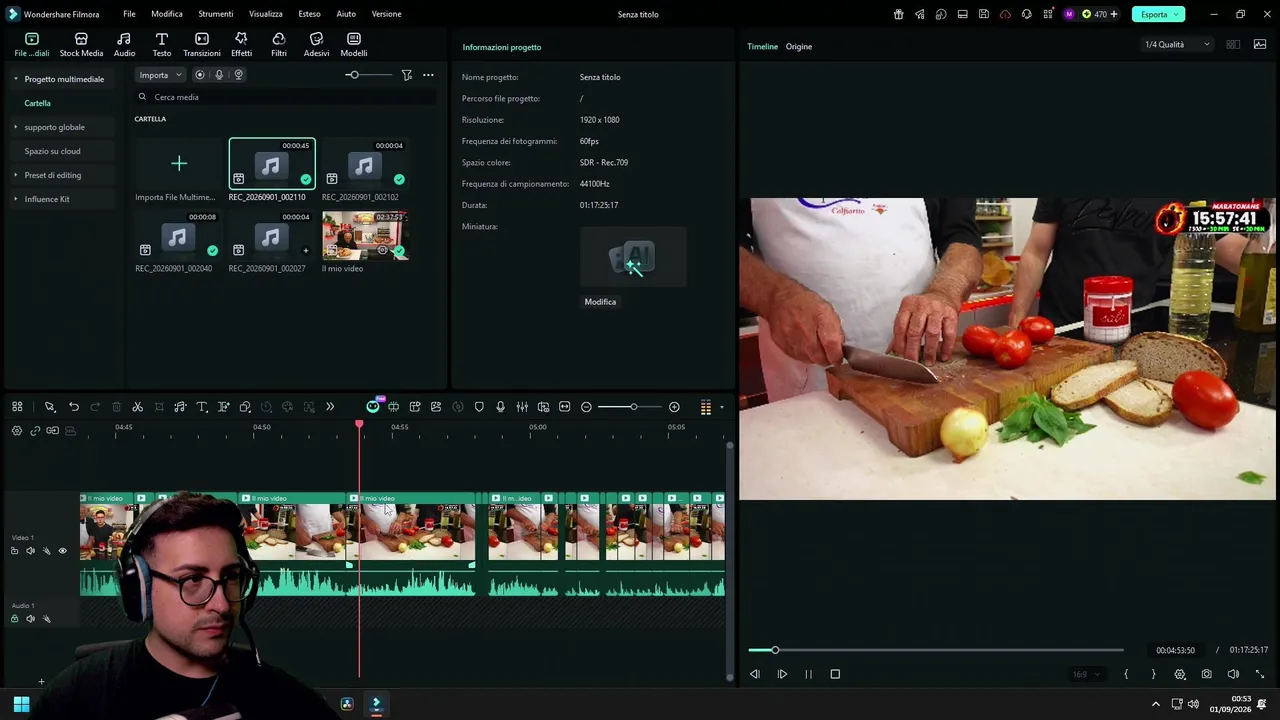
Task: Click the timeline zoom slider handle
Action: 633,407
